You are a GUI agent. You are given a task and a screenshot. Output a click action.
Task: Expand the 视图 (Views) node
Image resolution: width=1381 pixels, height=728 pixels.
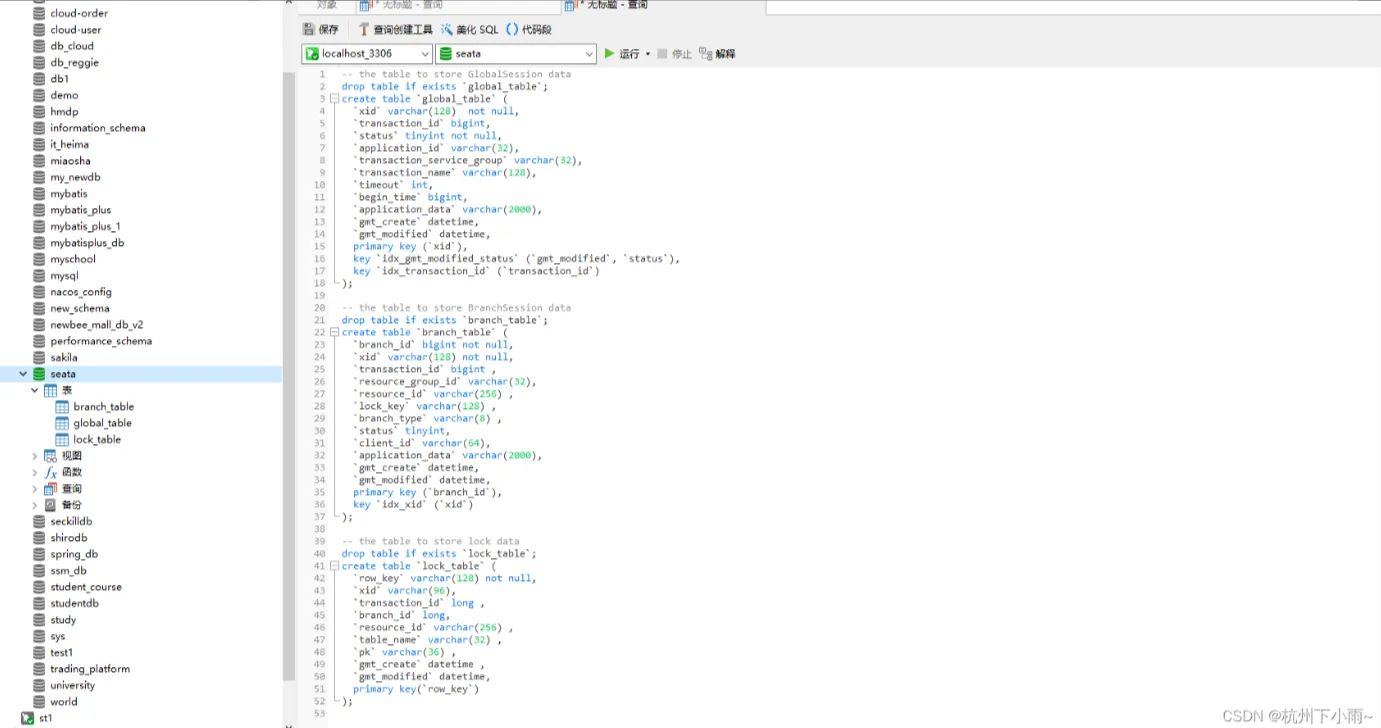pos(35,456)
